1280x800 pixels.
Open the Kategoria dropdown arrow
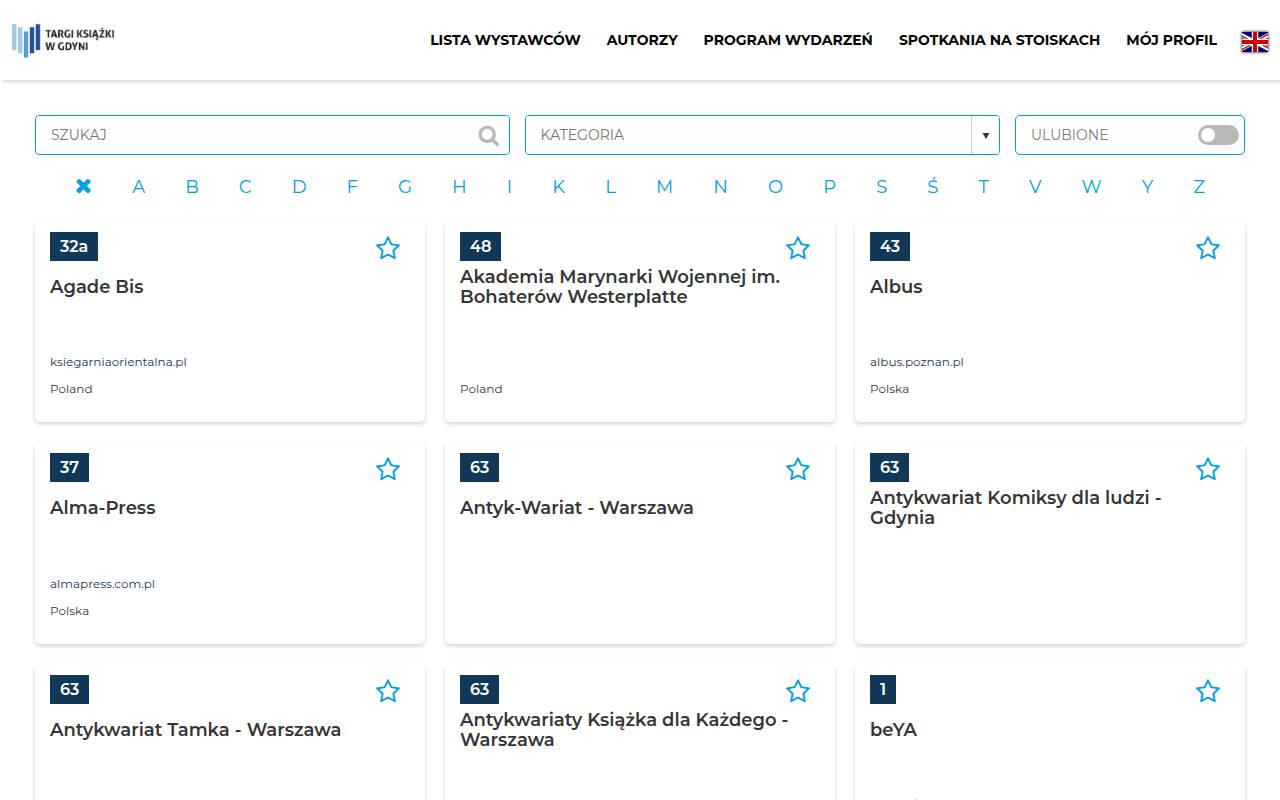pos(985,135)
